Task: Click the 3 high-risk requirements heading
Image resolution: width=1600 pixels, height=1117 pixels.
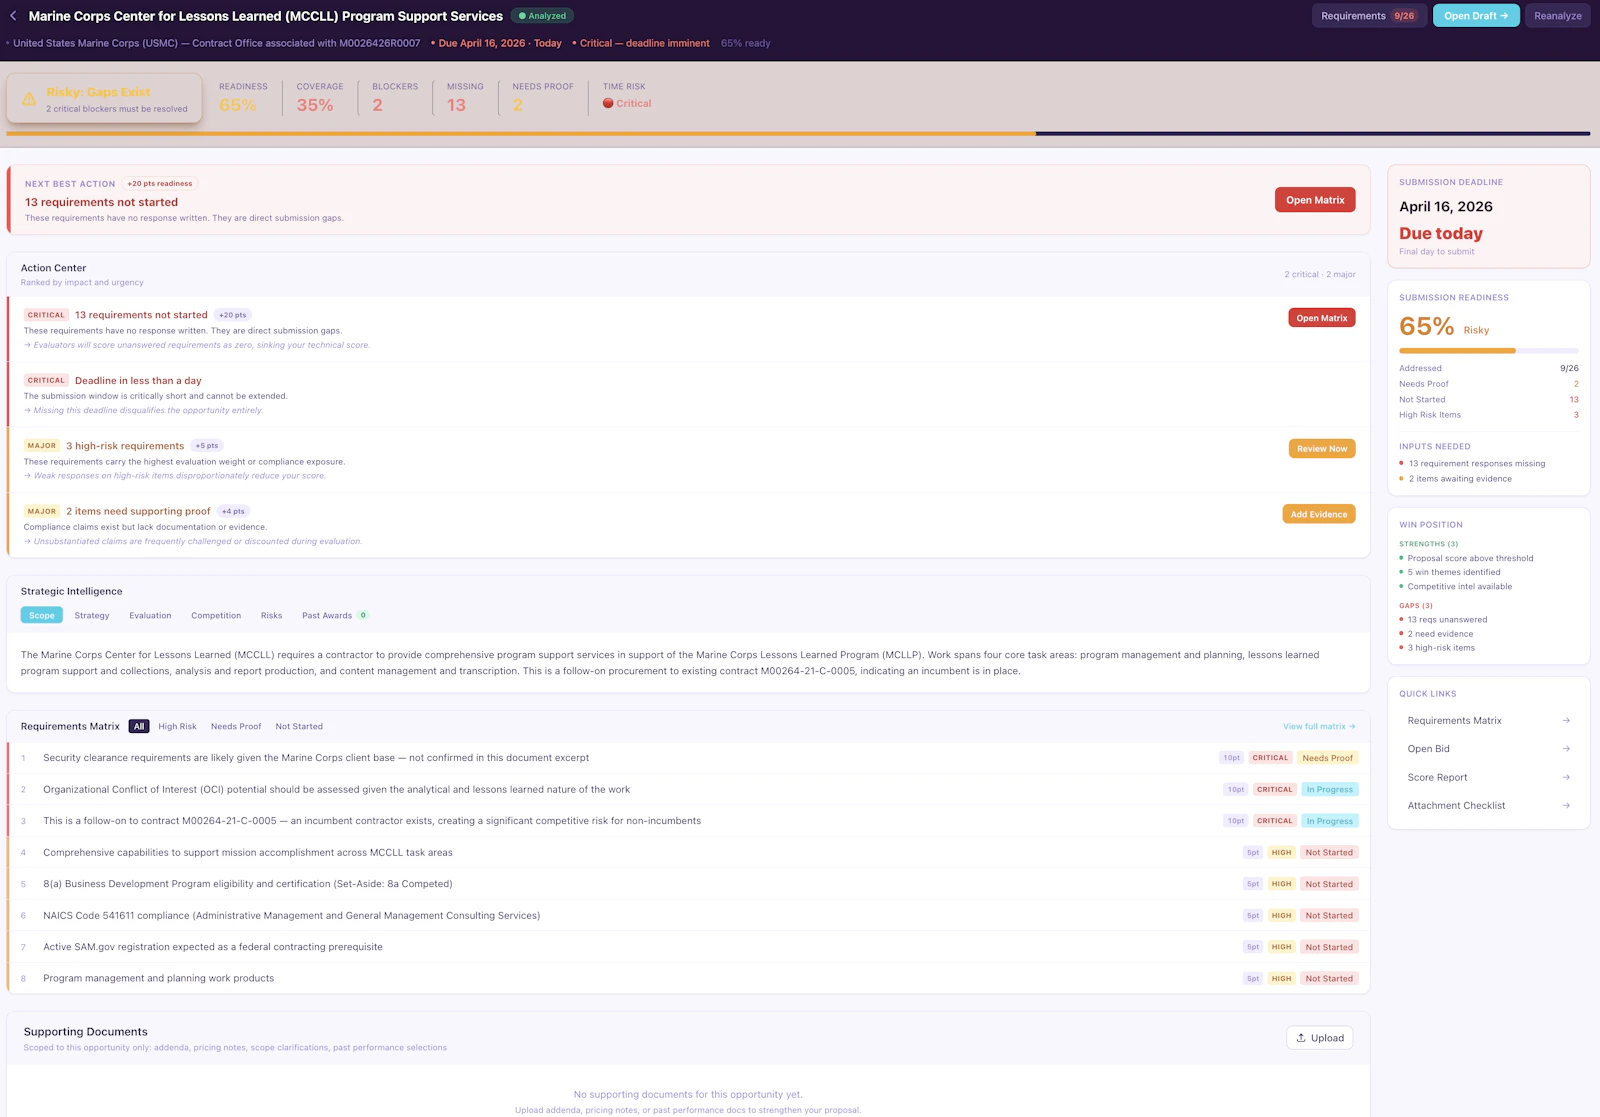Action: click(125, 446)
